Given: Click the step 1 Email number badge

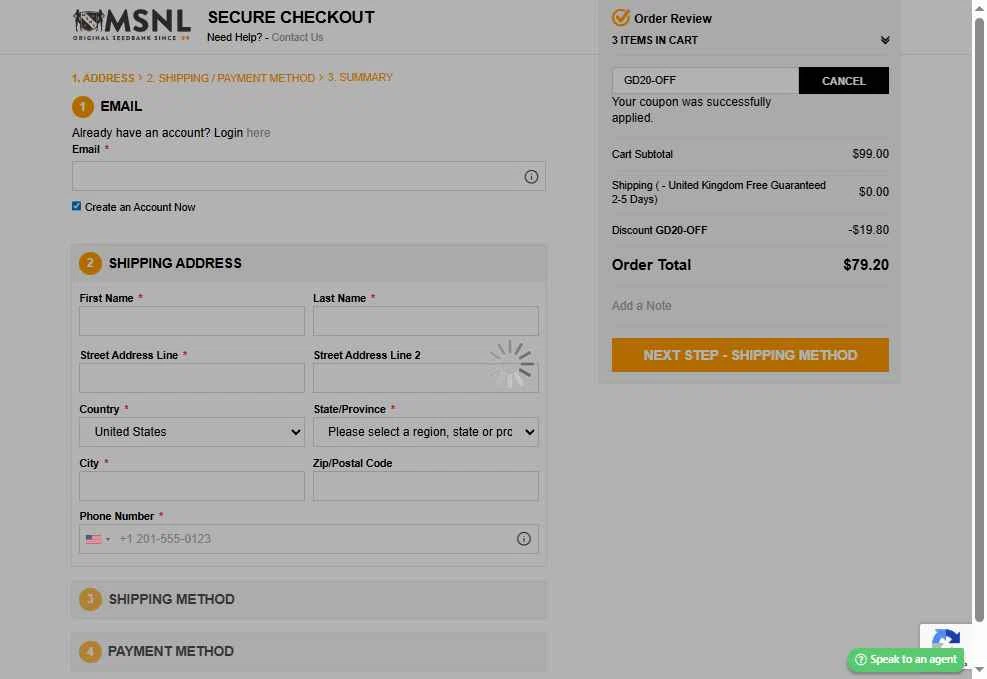Looking at the screenshot, I should pos(82,107).
